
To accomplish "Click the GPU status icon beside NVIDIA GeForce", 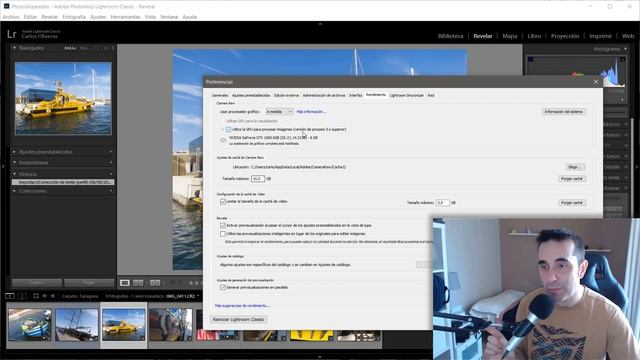I will pos(223,141).
